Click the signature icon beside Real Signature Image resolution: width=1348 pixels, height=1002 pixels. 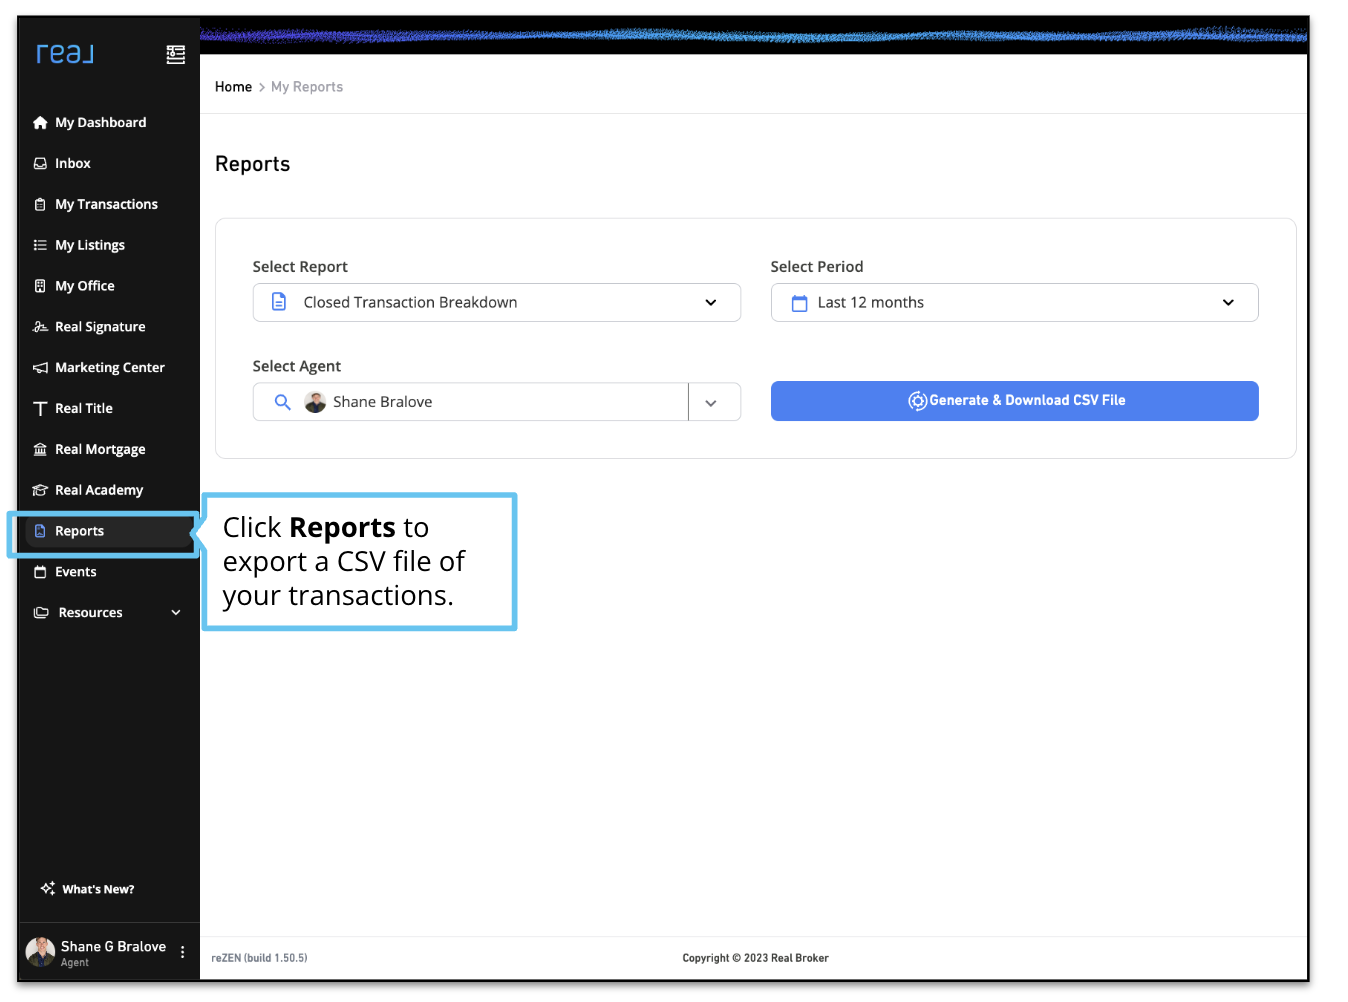(x=40, y=327)
